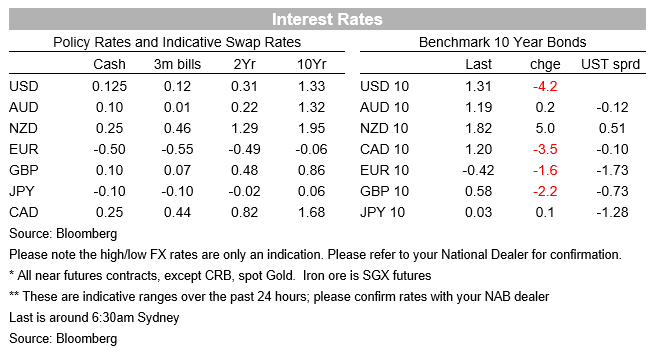Click the Interest Rates header banner

point(327,19)
